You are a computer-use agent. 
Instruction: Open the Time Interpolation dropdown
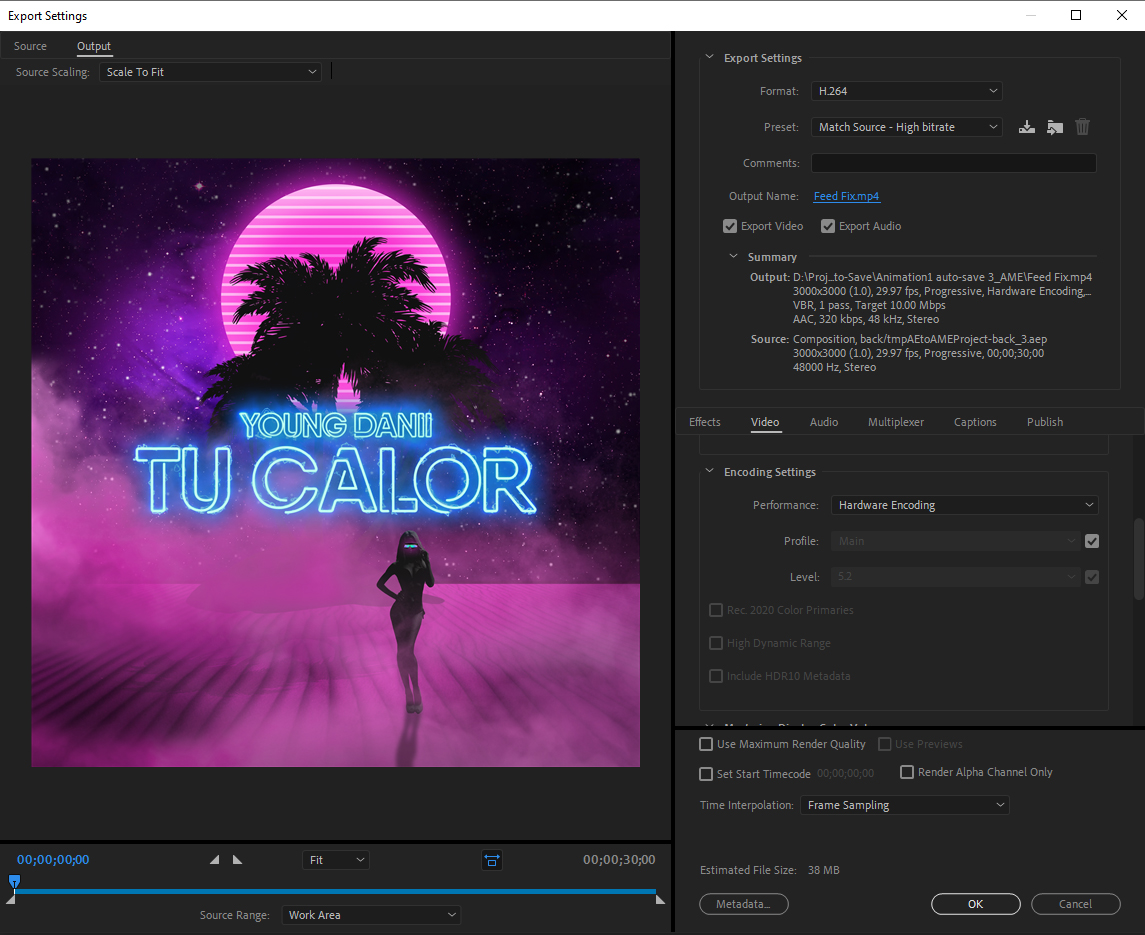904,805
